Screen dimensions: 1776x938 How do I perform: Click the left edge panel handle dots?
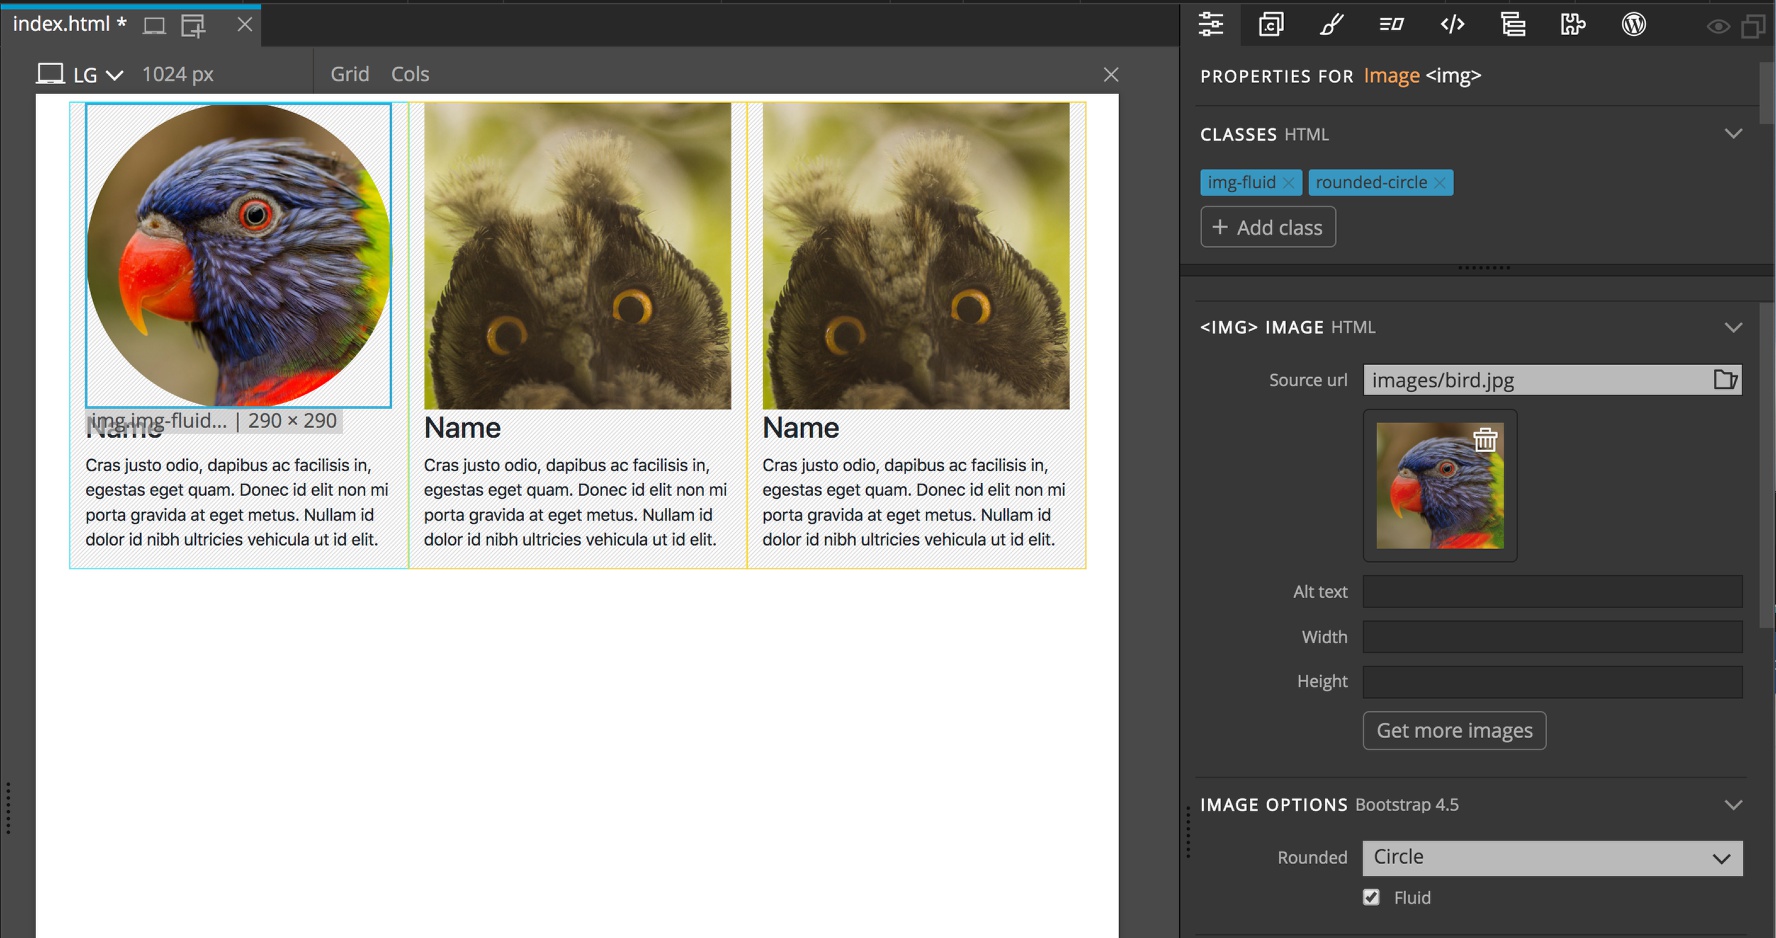(8, 808)
